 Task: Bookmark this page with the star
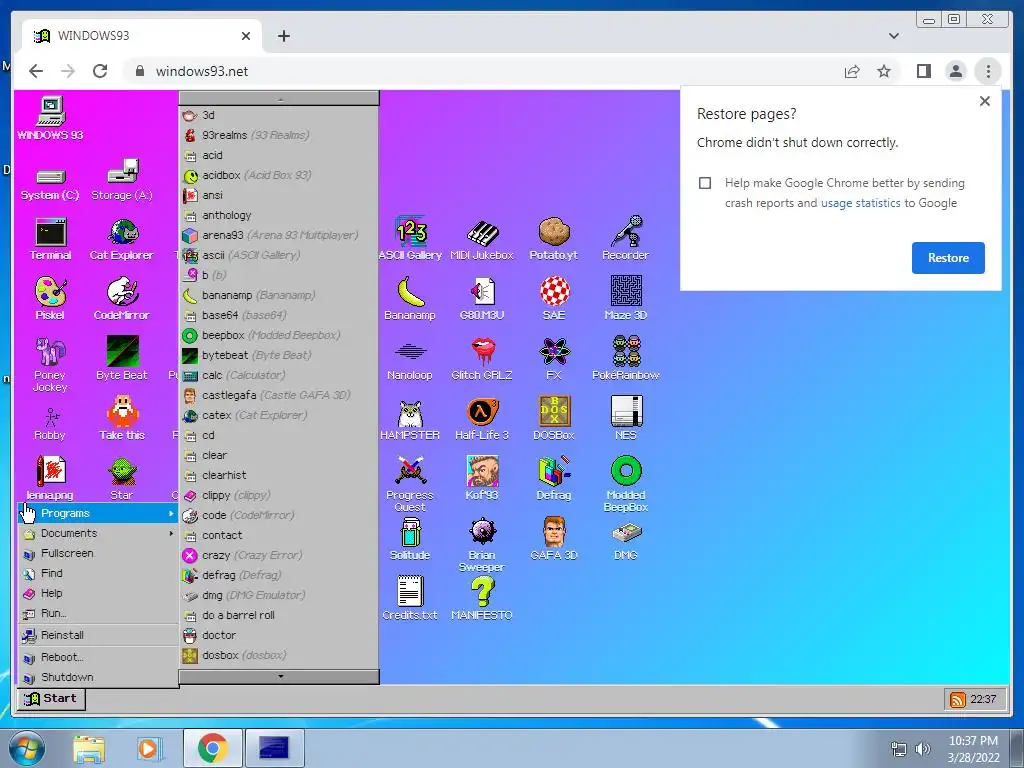click(x=884, y=71)
